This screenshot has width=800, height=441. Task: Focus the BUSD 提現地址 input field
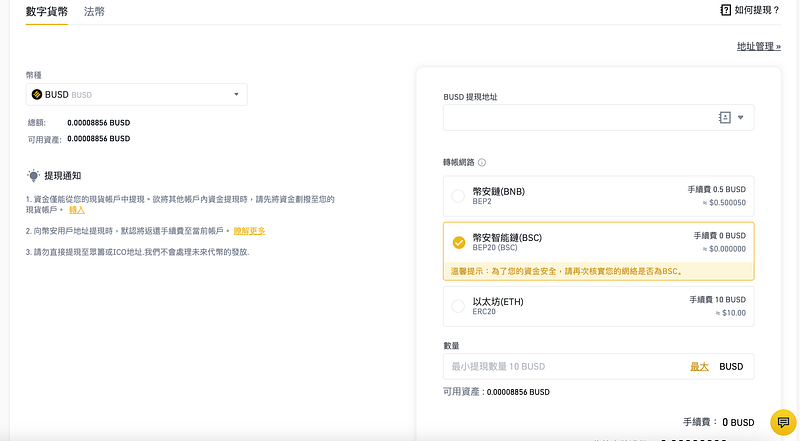point(598,117)
